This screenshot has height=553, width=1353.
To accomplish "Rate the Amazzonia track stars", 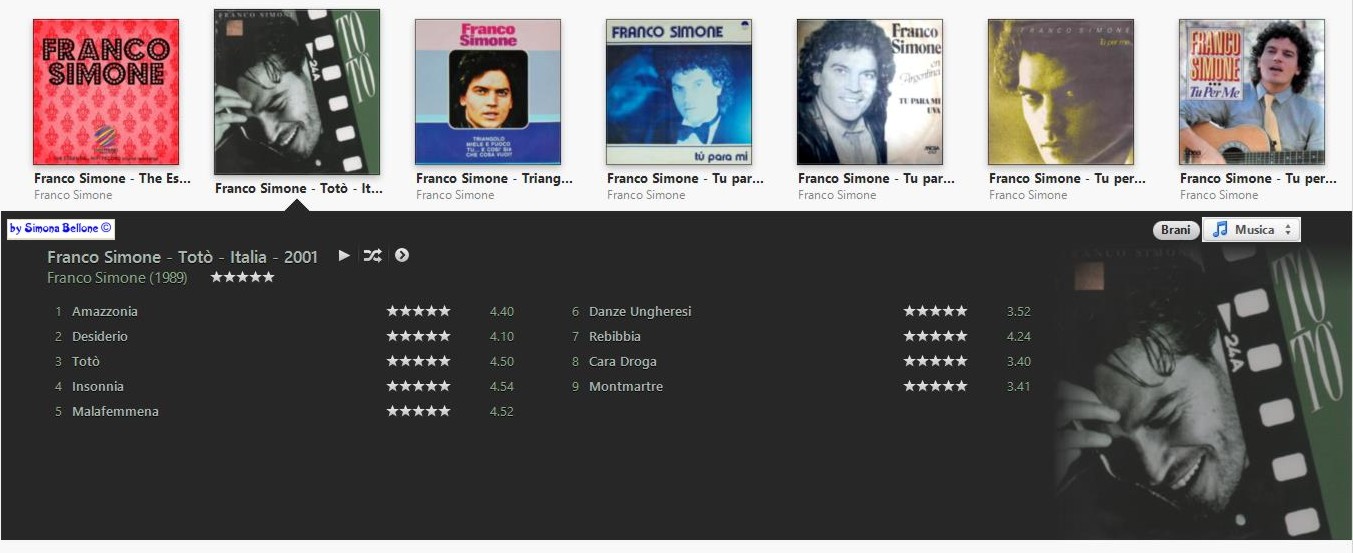I will click(418, 311).
